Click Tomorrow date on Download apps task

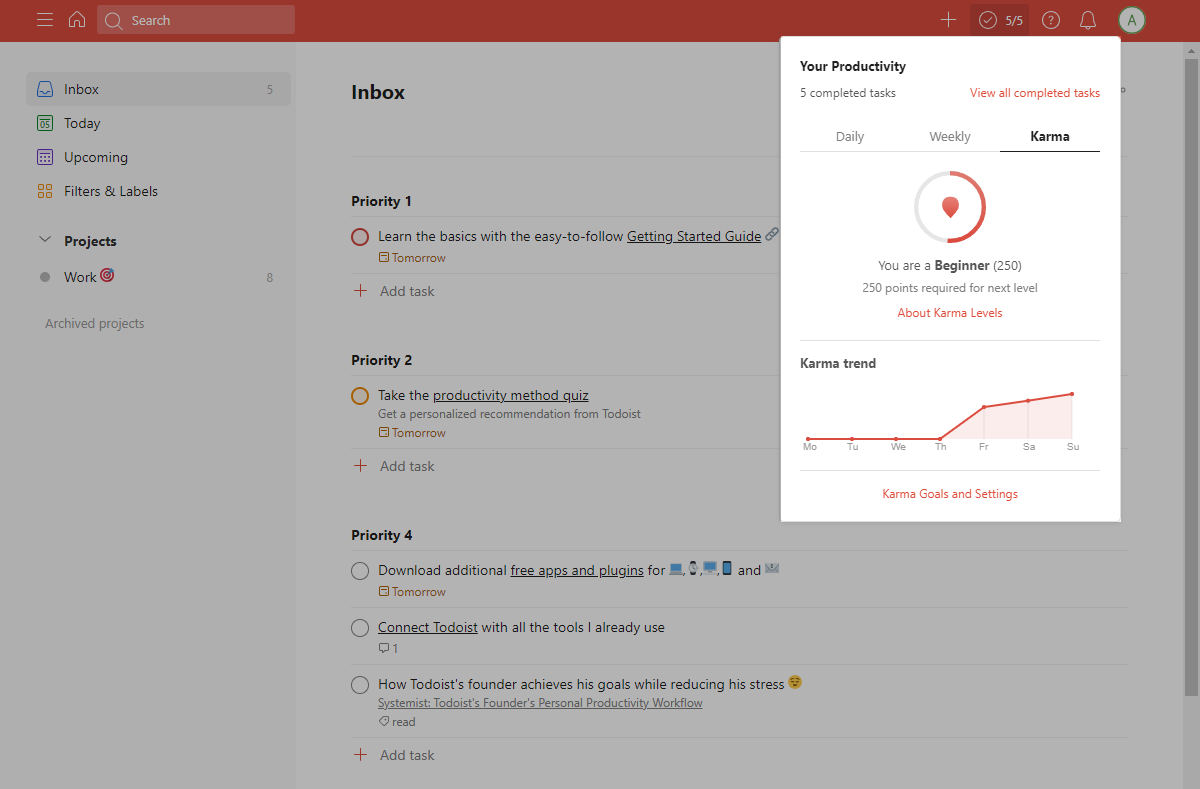412,592
